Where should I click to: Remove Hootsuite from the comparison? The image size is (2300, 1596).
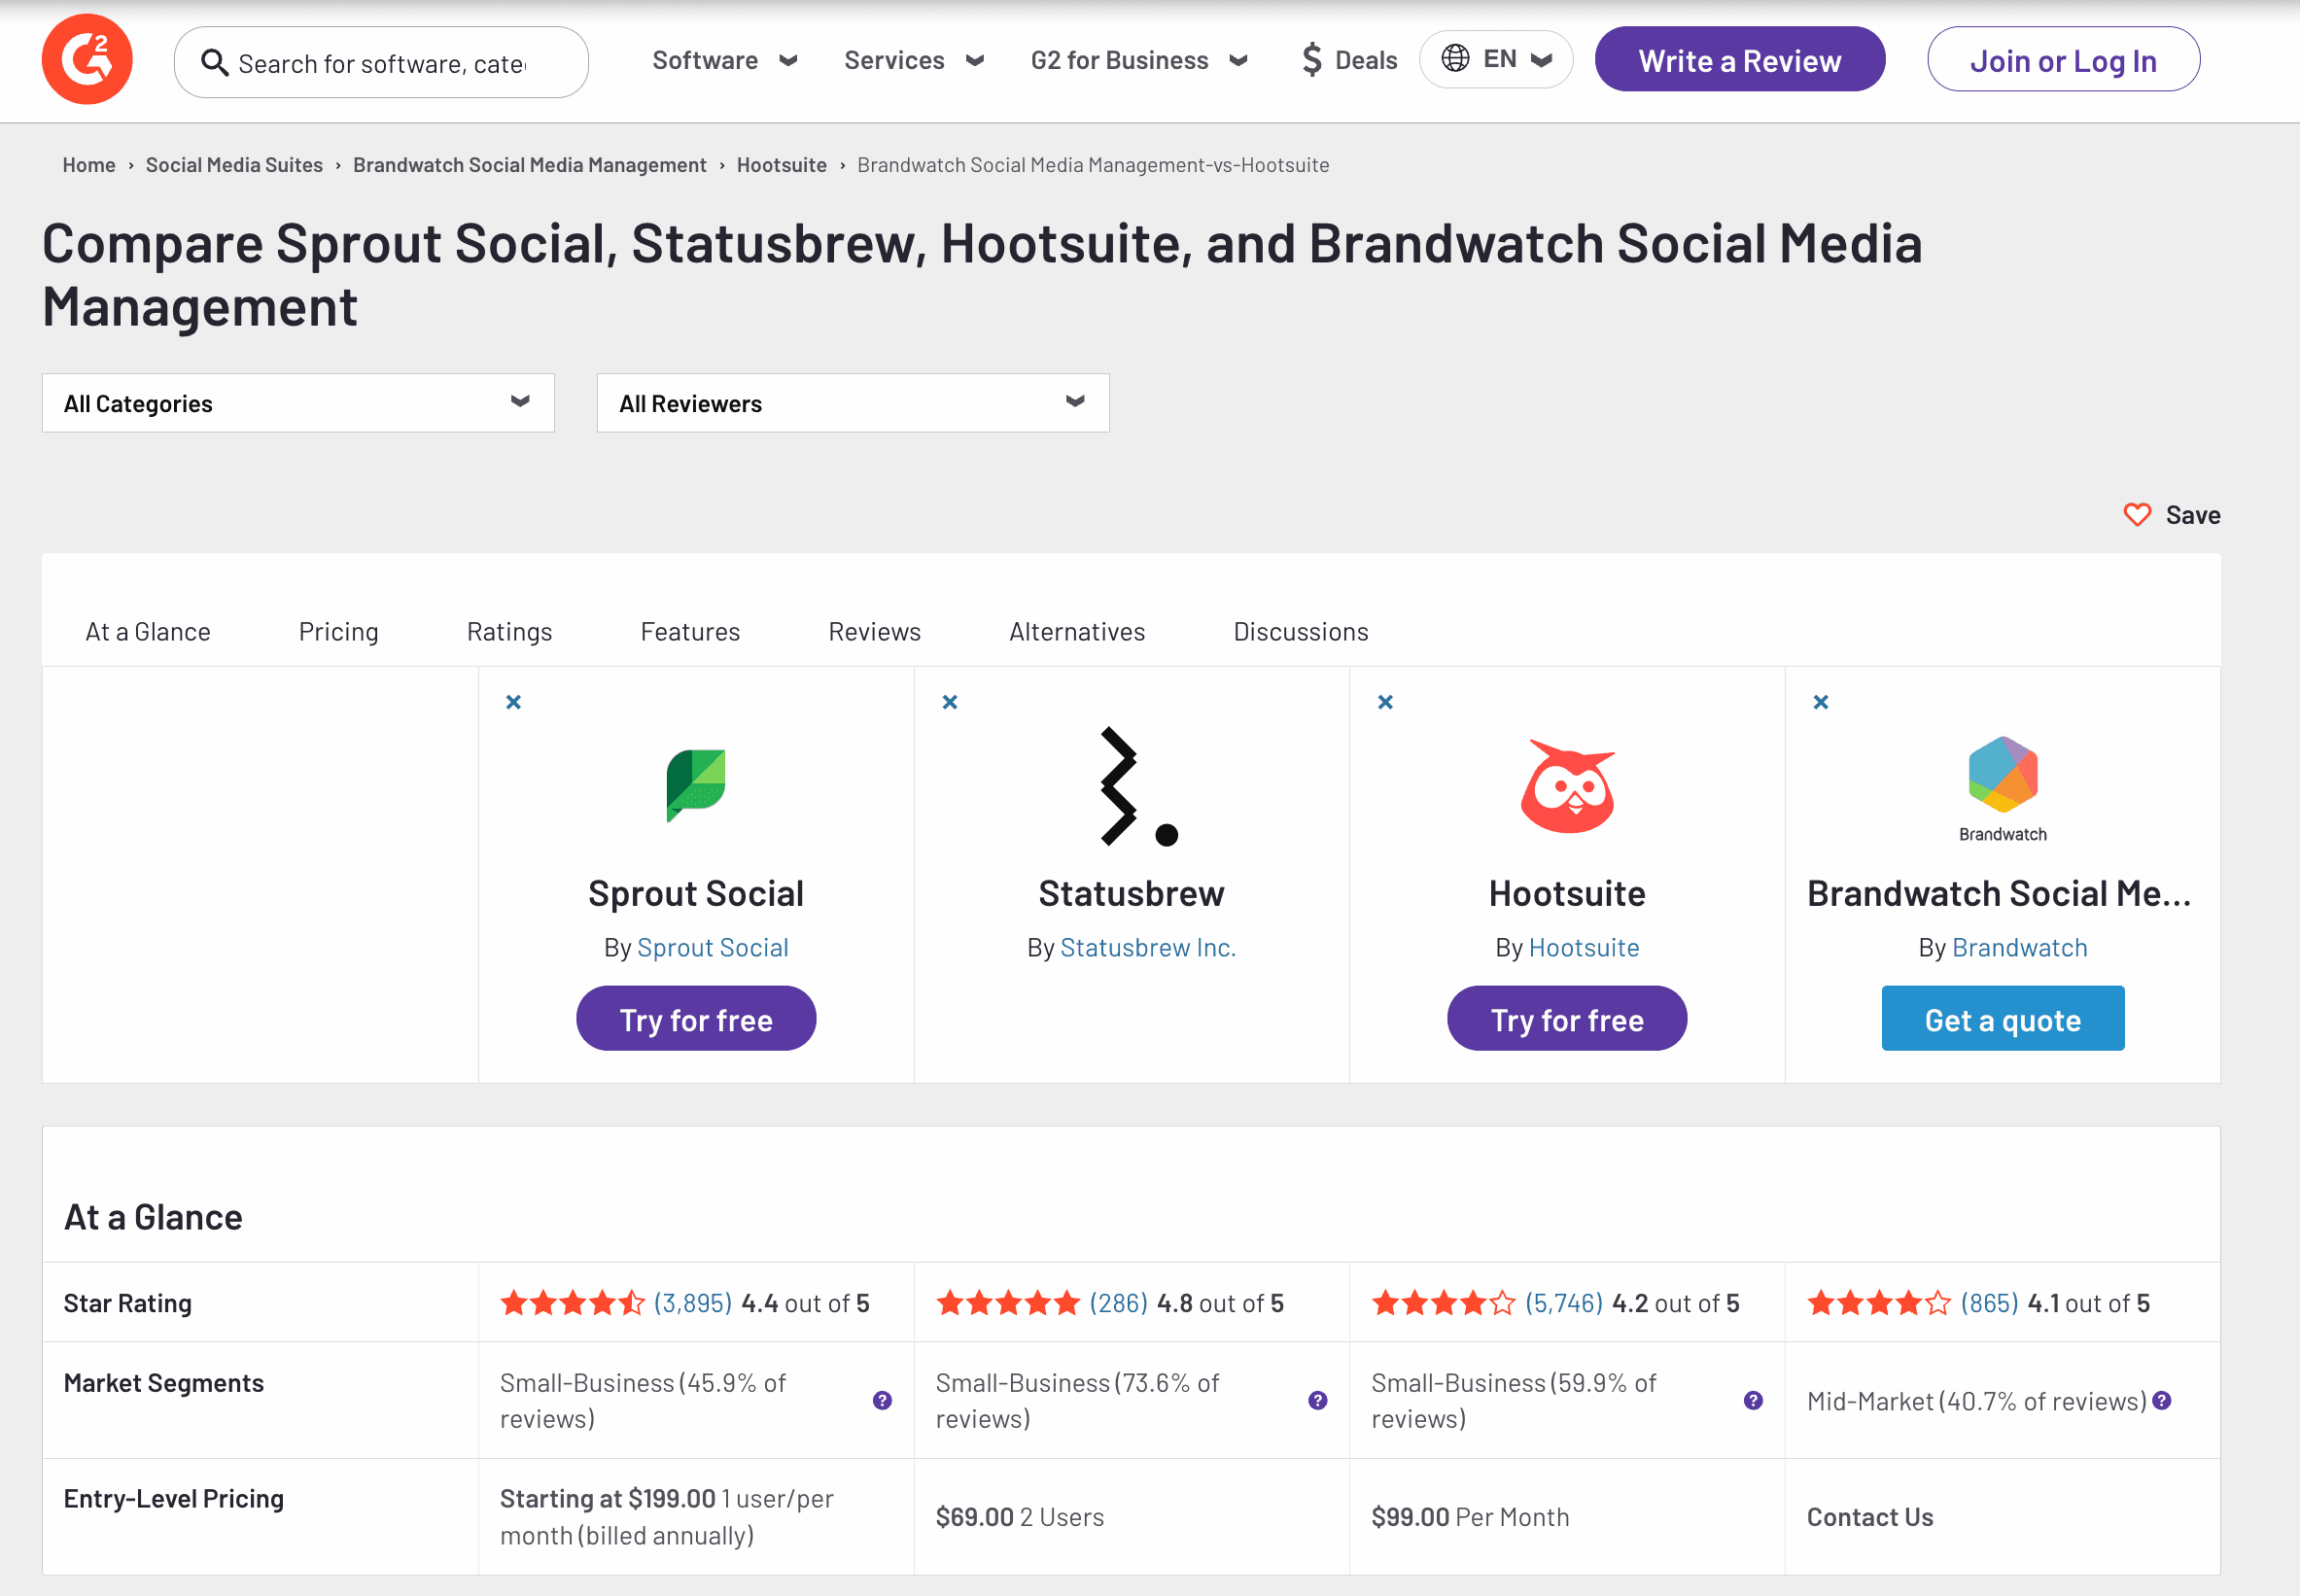[x=1384, y=702]
